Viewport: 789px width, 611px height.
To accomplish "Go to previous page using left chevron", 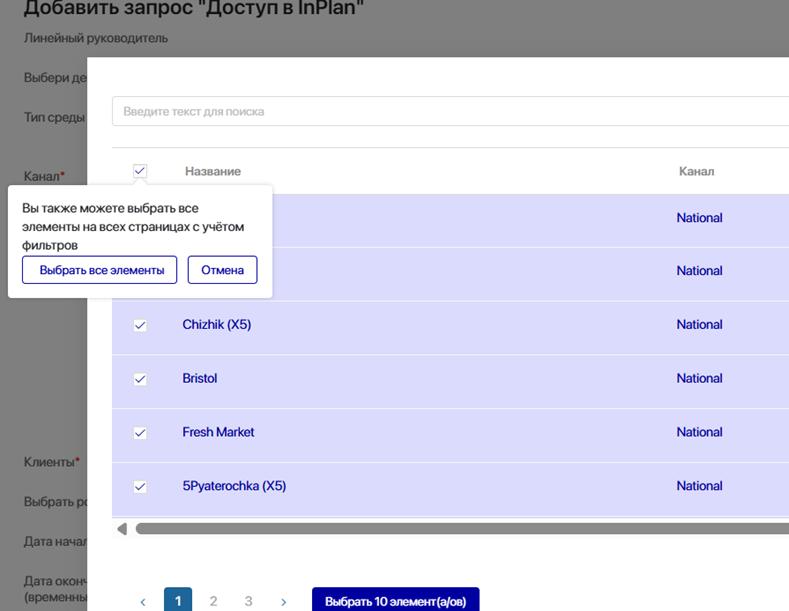I will (x=143, y=602).
